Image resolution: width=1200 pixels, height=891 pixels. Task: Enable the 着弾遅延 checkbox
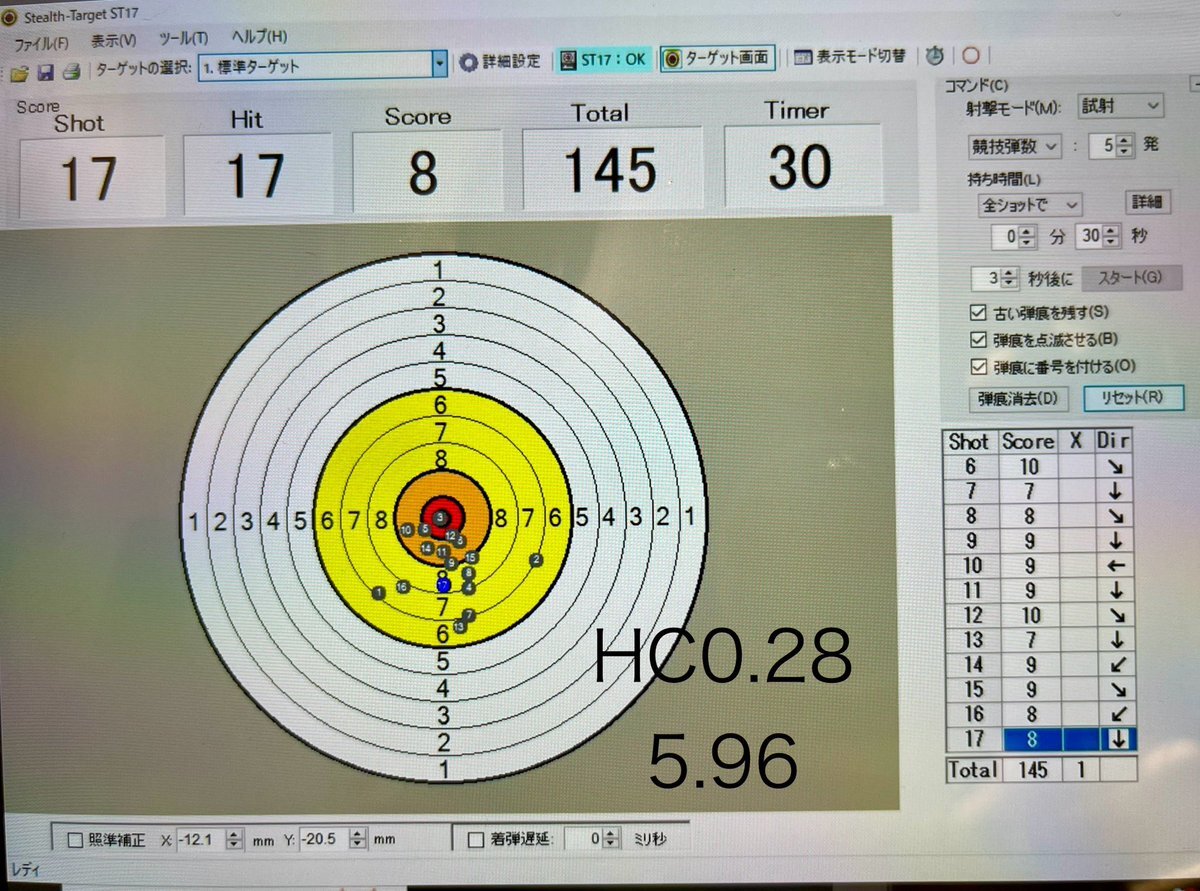click(x=475, y=839)
